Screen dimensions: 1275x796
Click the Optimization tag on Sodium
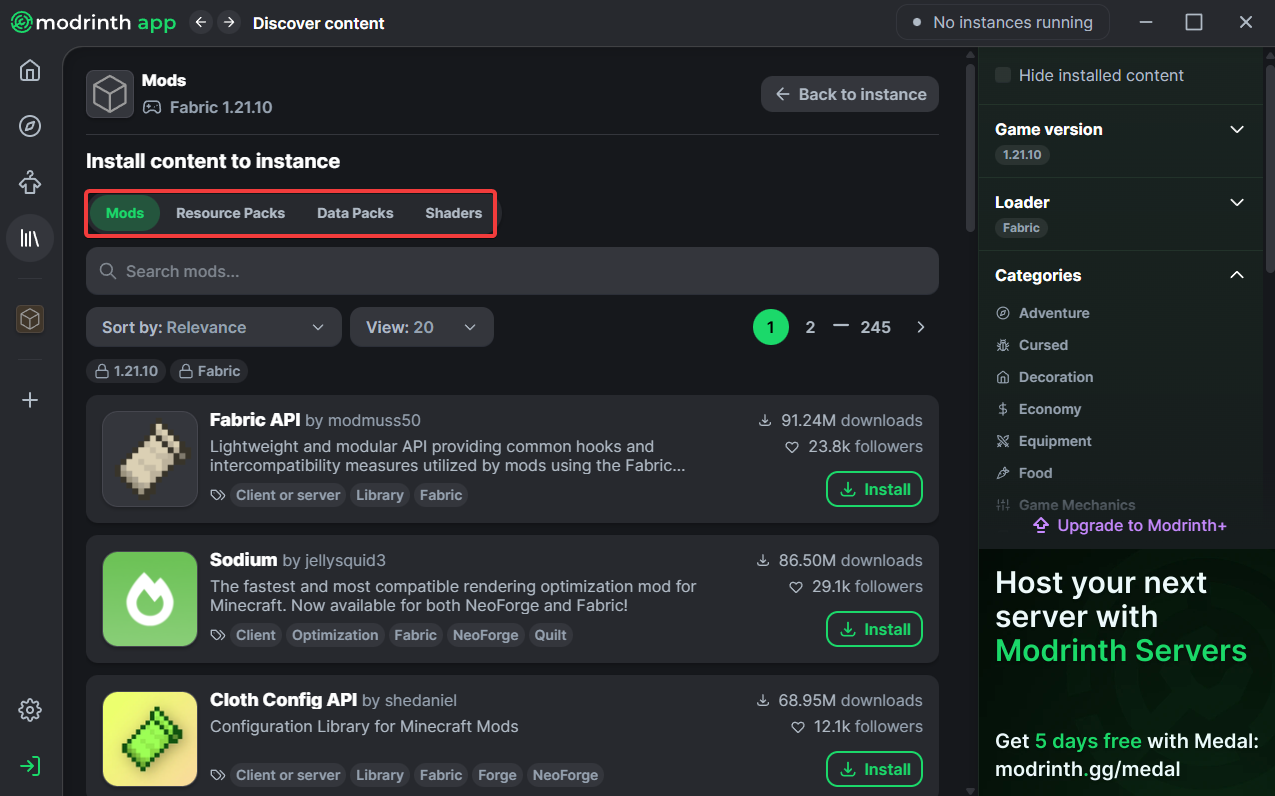(x=335, y=635)
